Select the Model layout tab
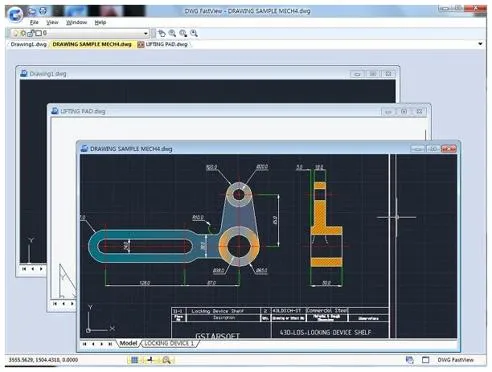Image resolution: width=492 pixels, height=372 pixels. [128, 343]
